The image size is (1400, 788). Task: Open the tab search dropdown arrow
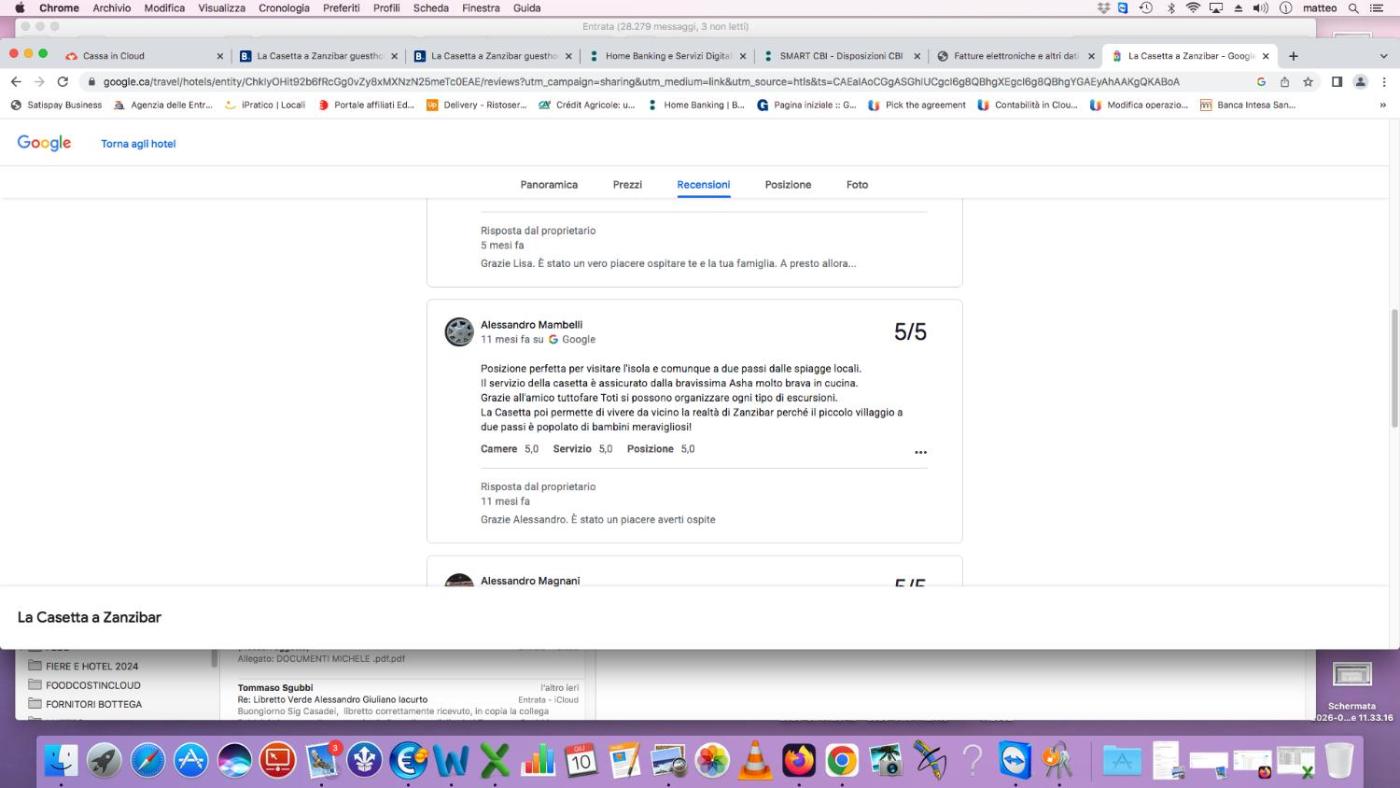(1384, 56)
